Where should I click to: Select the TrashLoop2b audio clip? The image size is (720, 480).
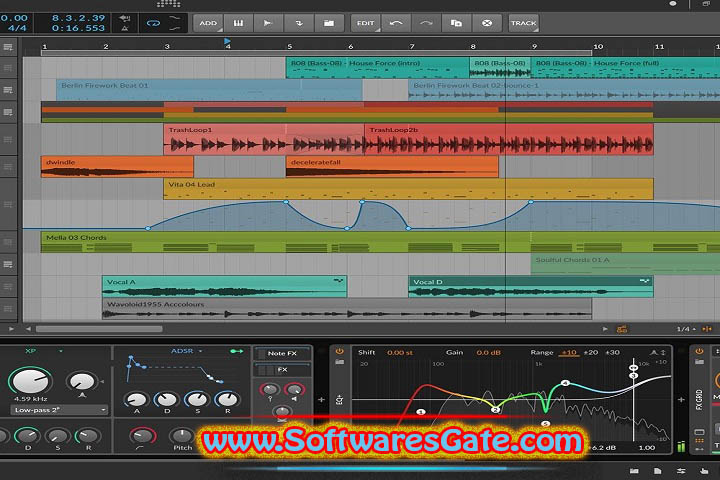[509, 140]
